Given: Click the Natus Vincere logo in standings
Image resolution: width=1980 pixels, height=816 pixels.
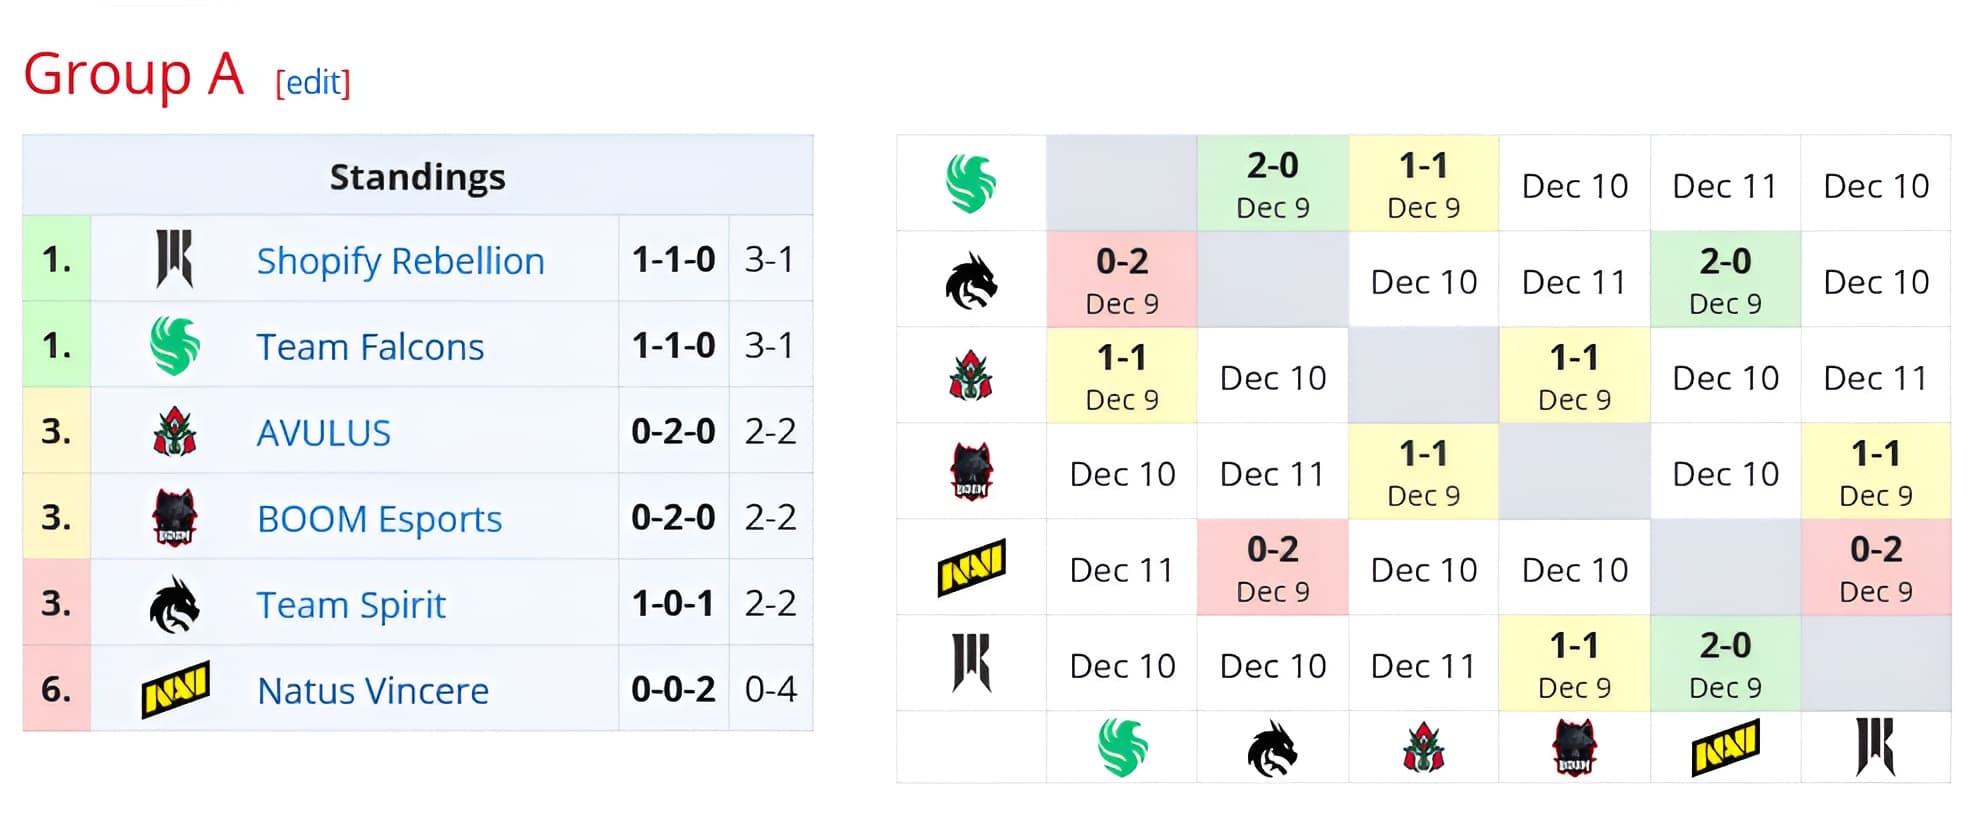Looking at the screenshot, I should pos(177,690).
